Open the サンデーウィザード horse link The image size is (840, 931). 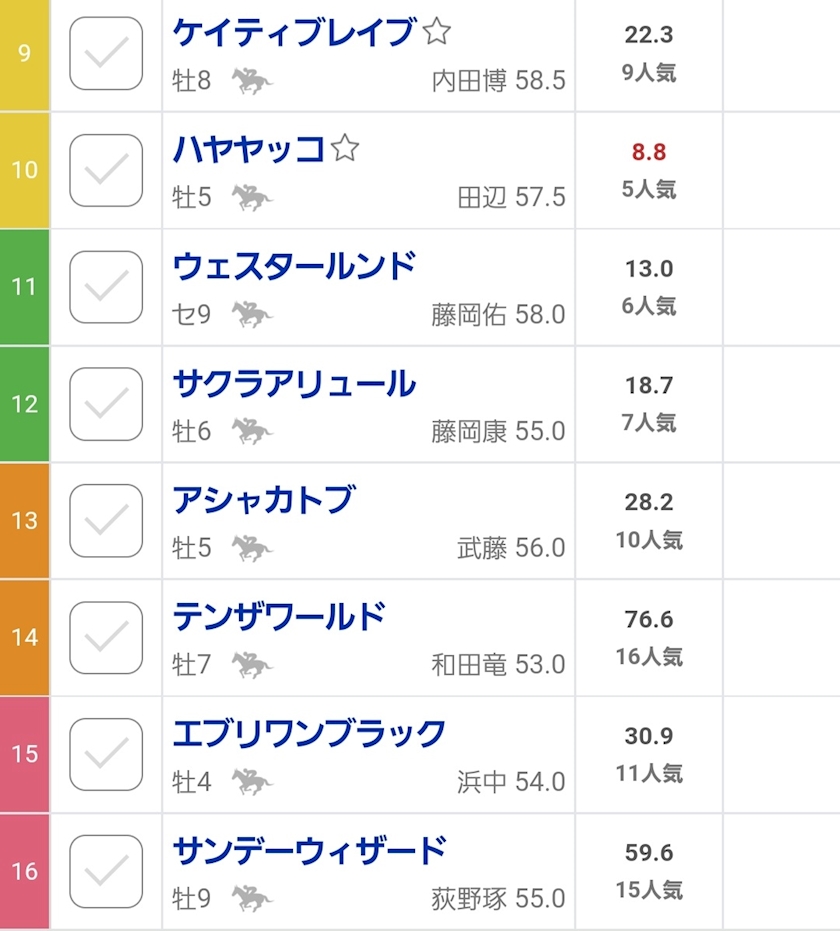(309, 851)
